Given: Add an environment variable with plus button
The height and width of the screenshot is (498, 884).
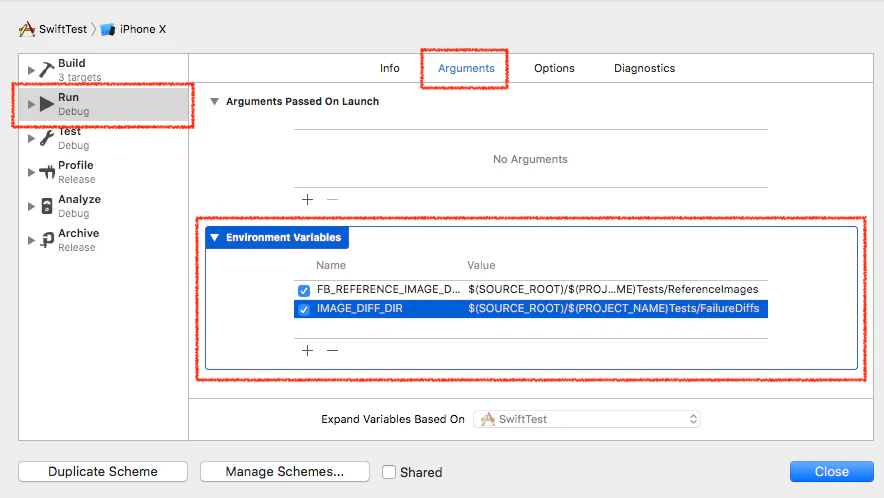Looking at the screenshot, I should [307, 350].
